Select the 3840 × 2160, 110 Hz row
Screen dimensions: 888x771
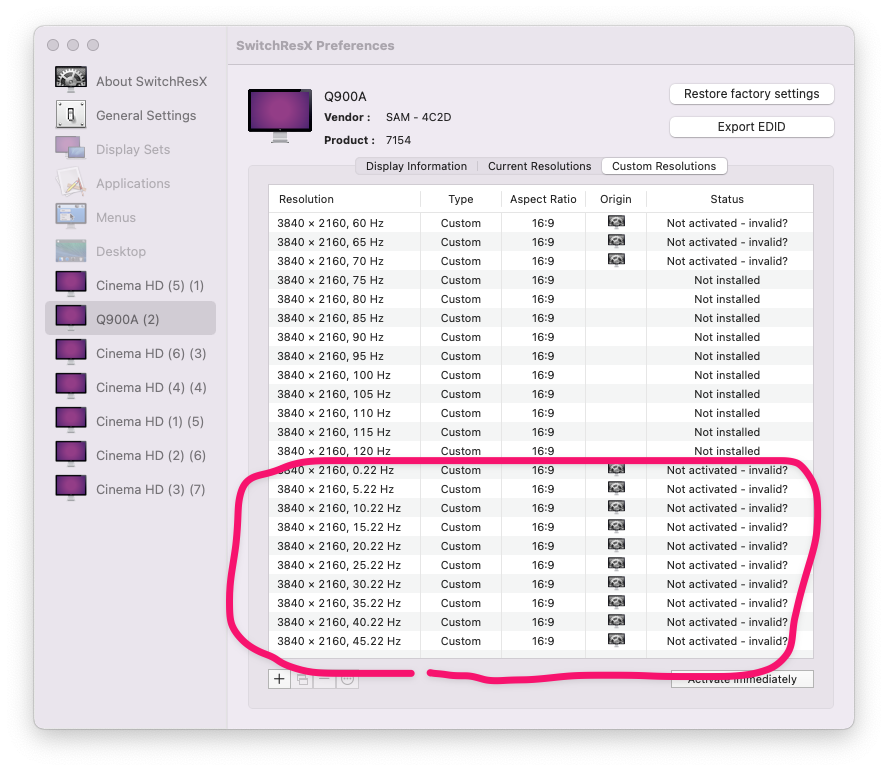click(541, 413)
